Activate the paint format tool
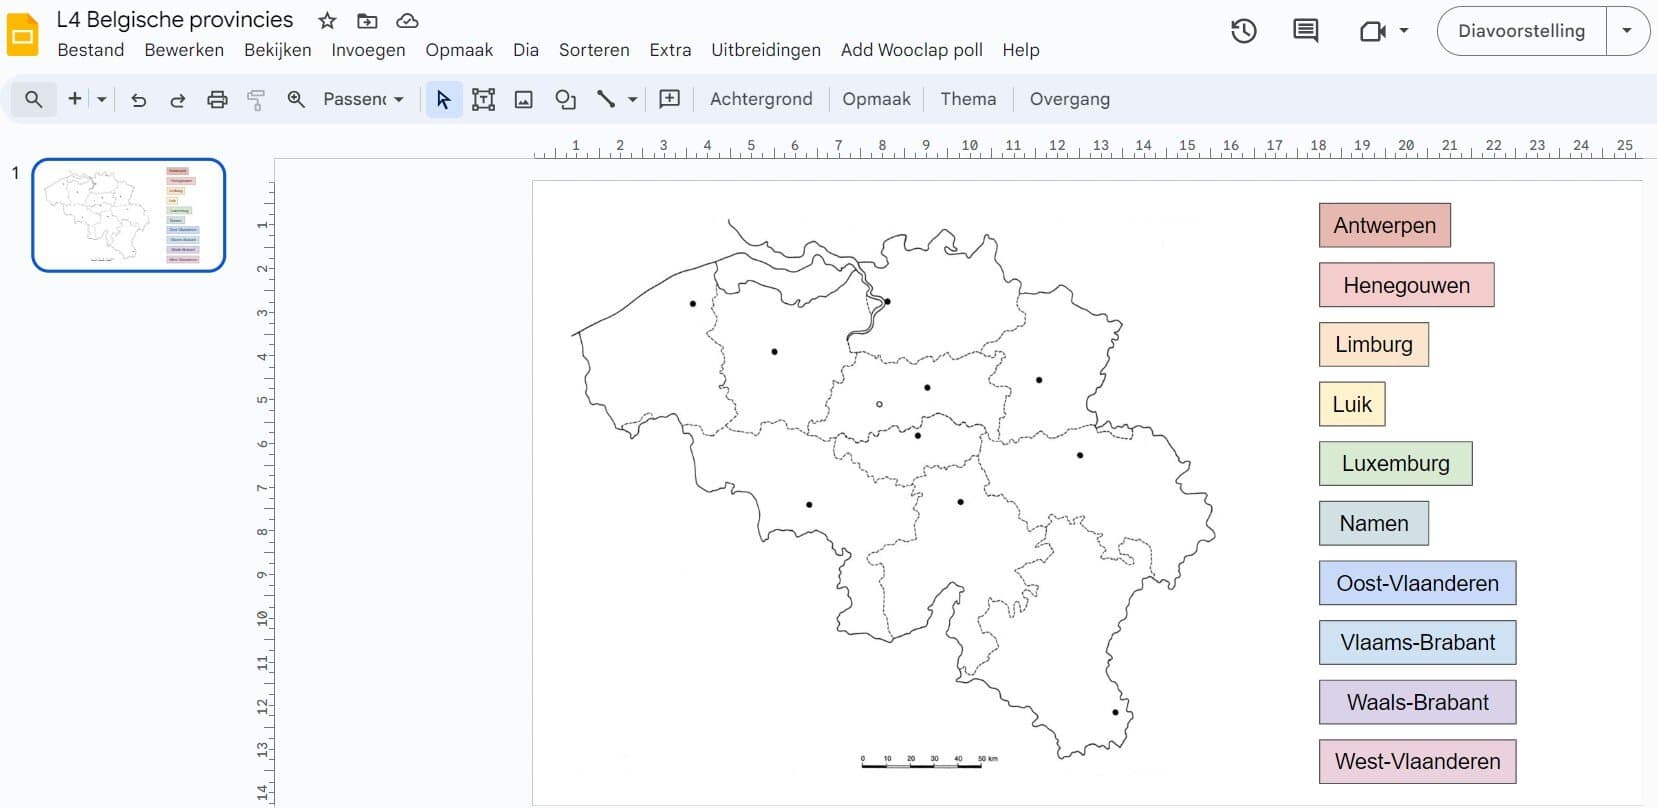Screen dimensions: 1657x808 click(x=256, y=99)
